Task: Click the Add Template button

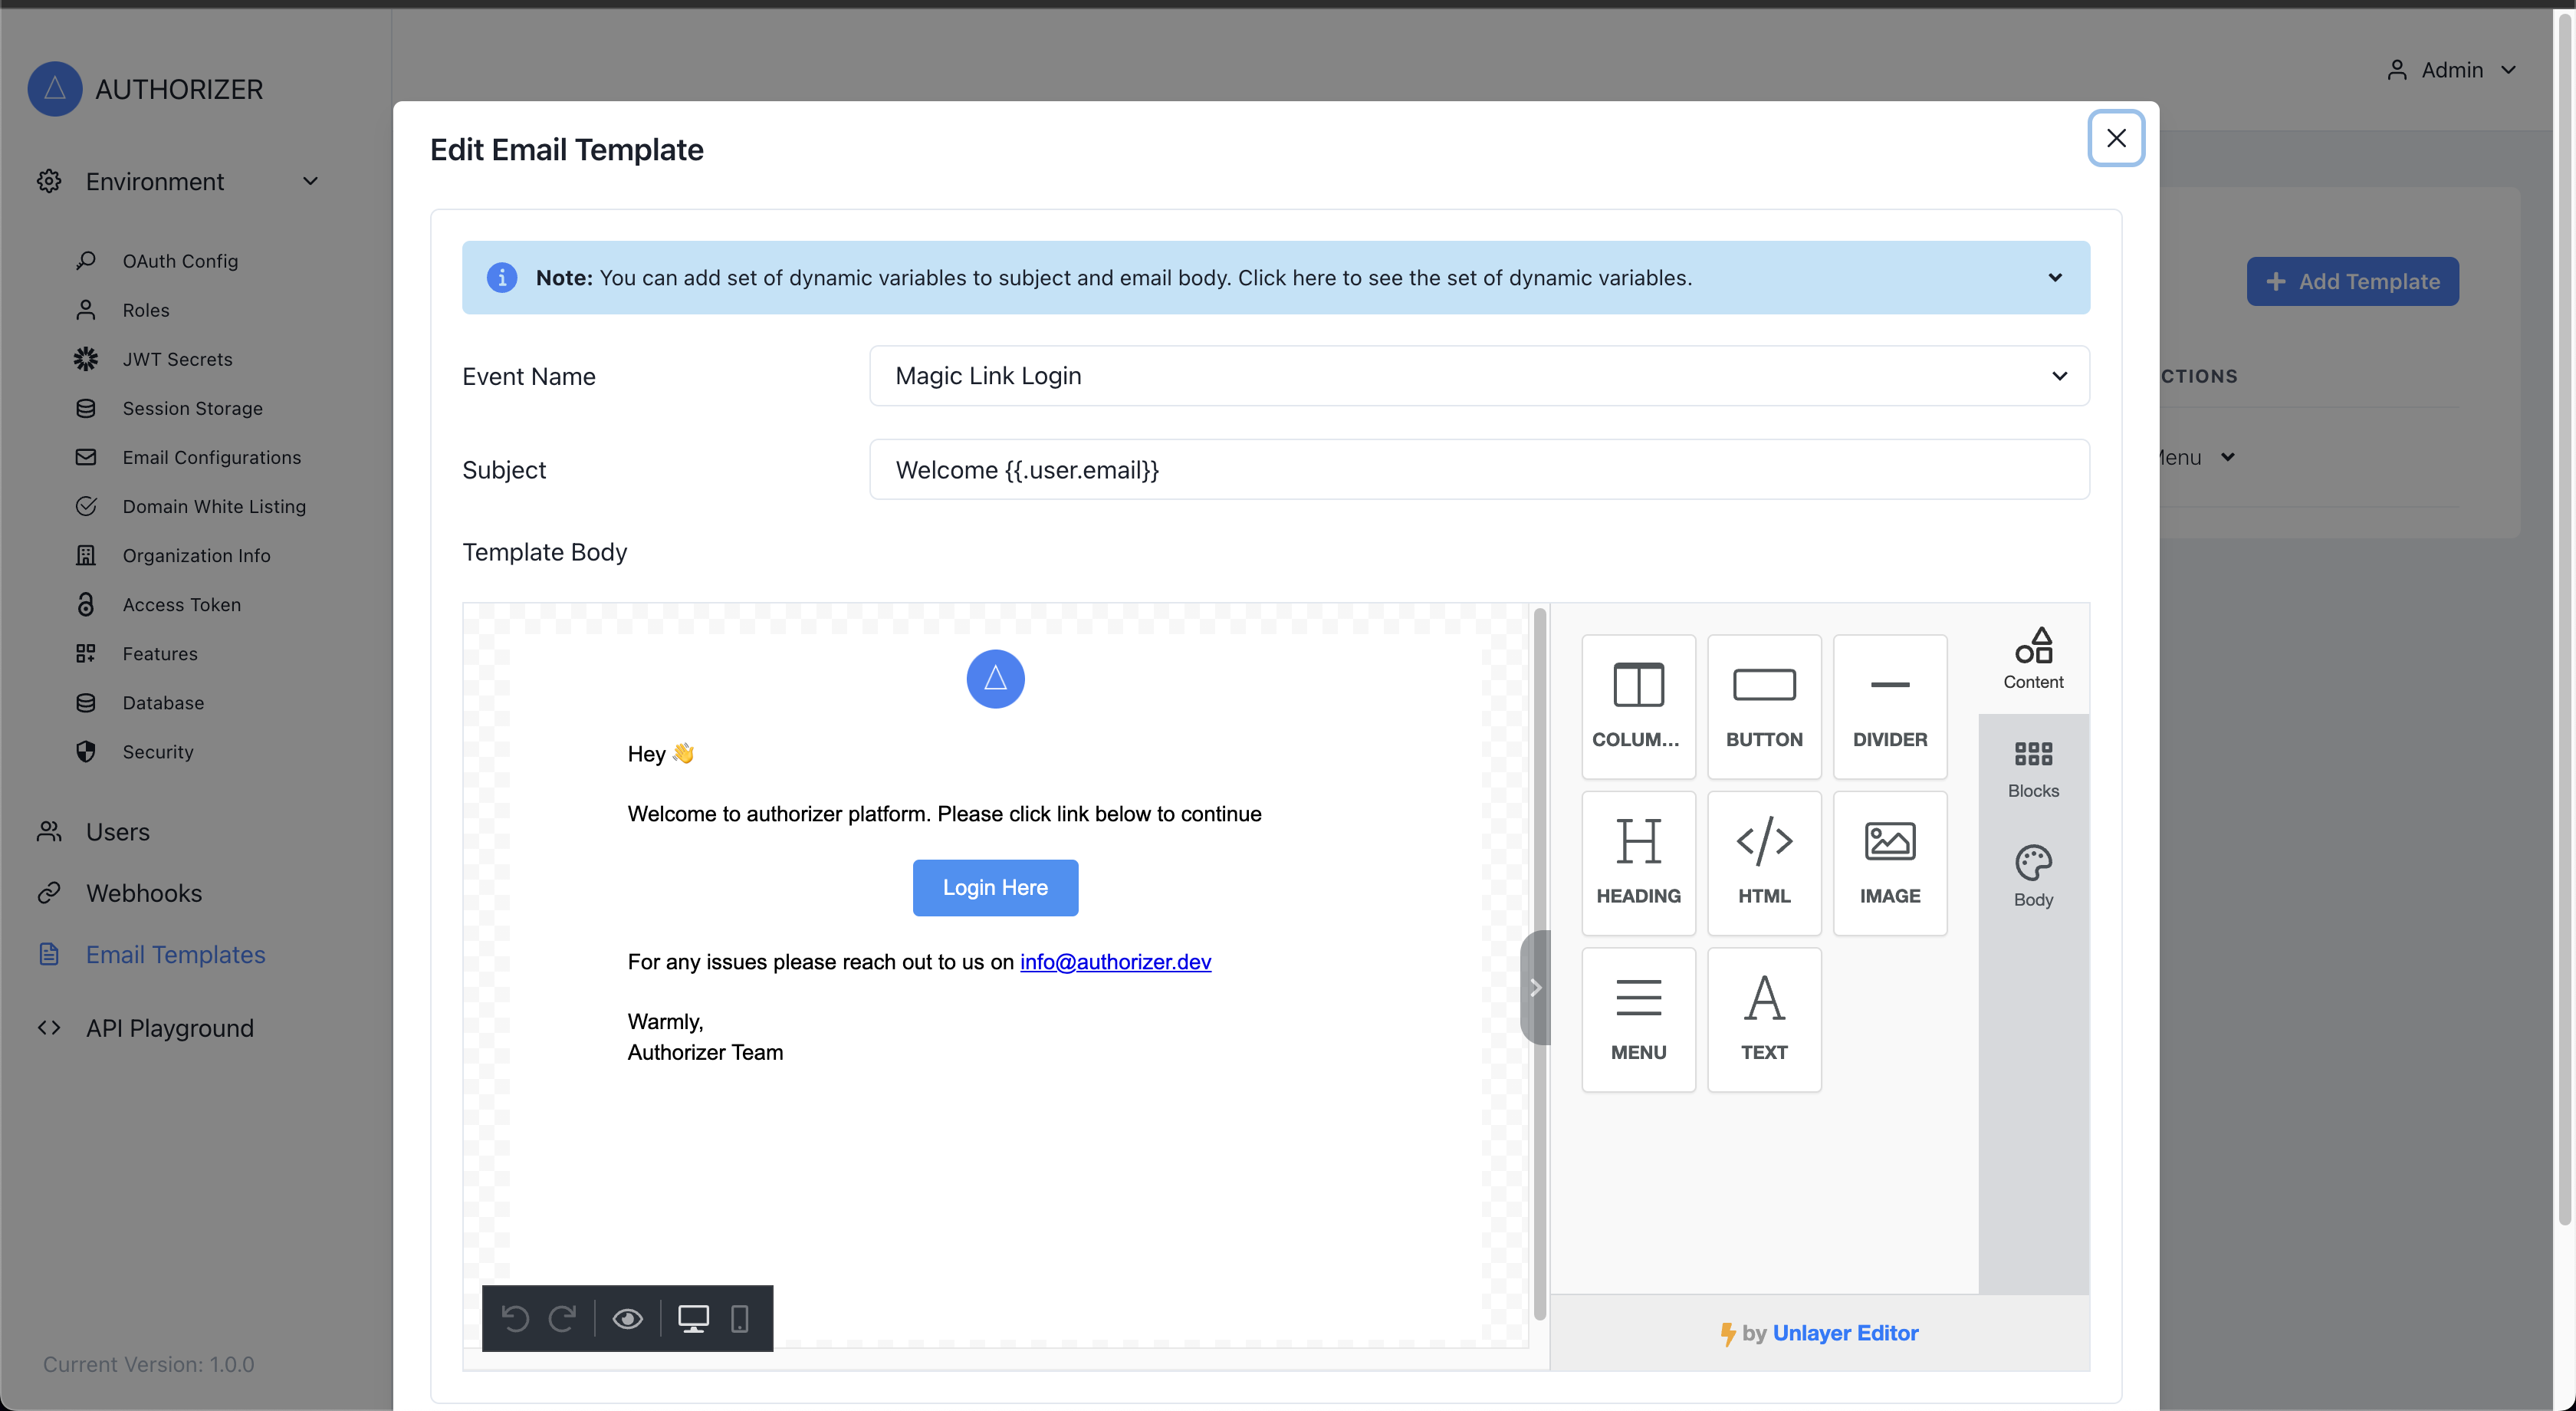Action: point(2352,281)
